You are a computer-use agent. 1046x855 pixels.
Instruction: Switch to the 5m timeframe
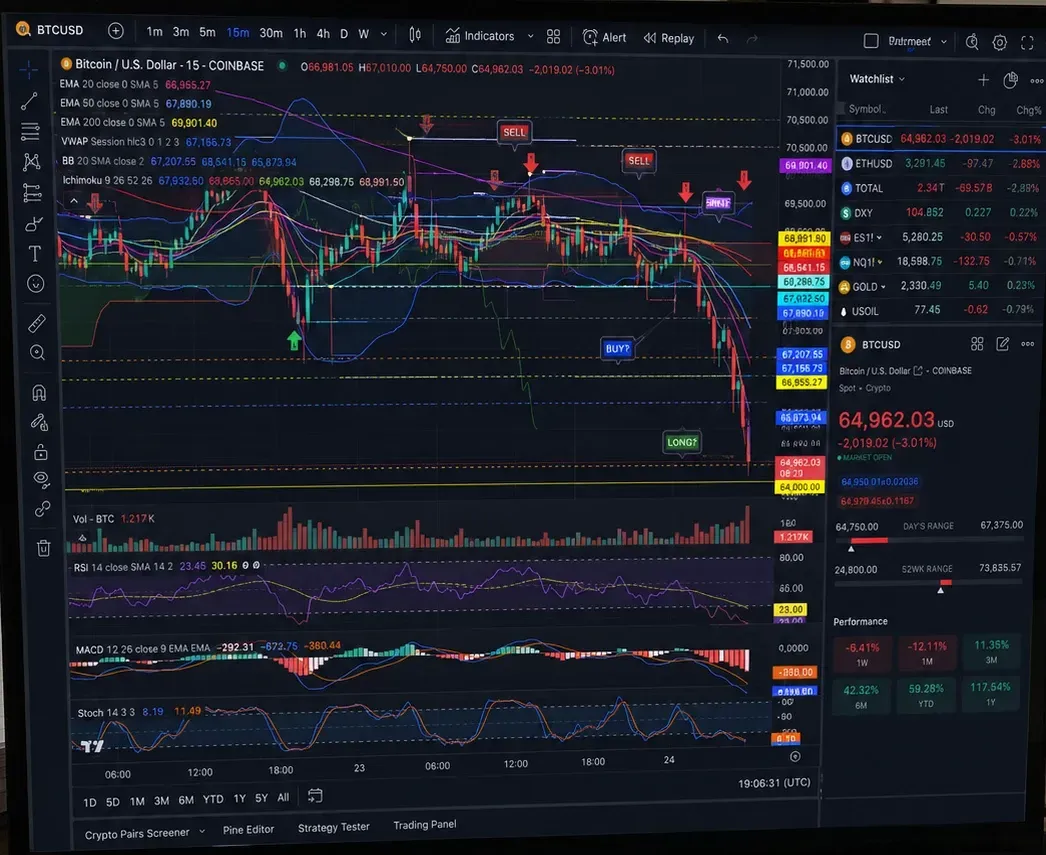(x=207, y=32)
